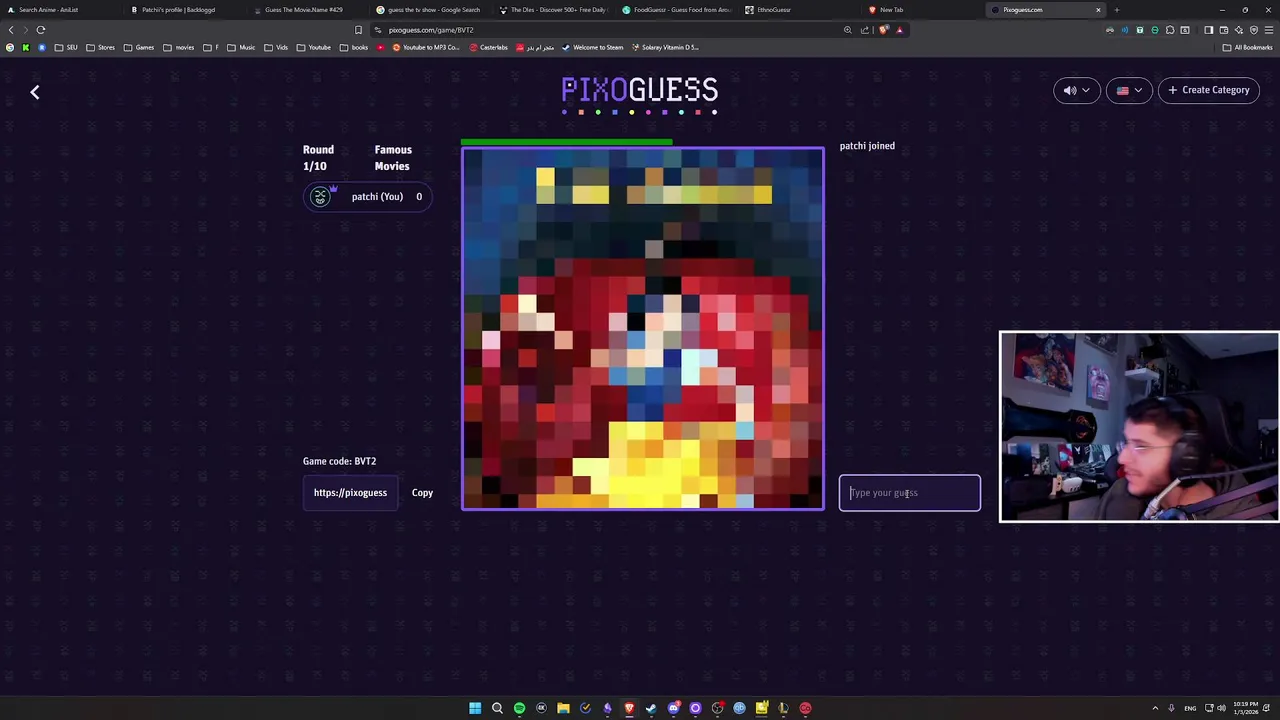Click the Copy game link button
The width and height of the screenshot is (1280, 720).
[x=422, y=492]
